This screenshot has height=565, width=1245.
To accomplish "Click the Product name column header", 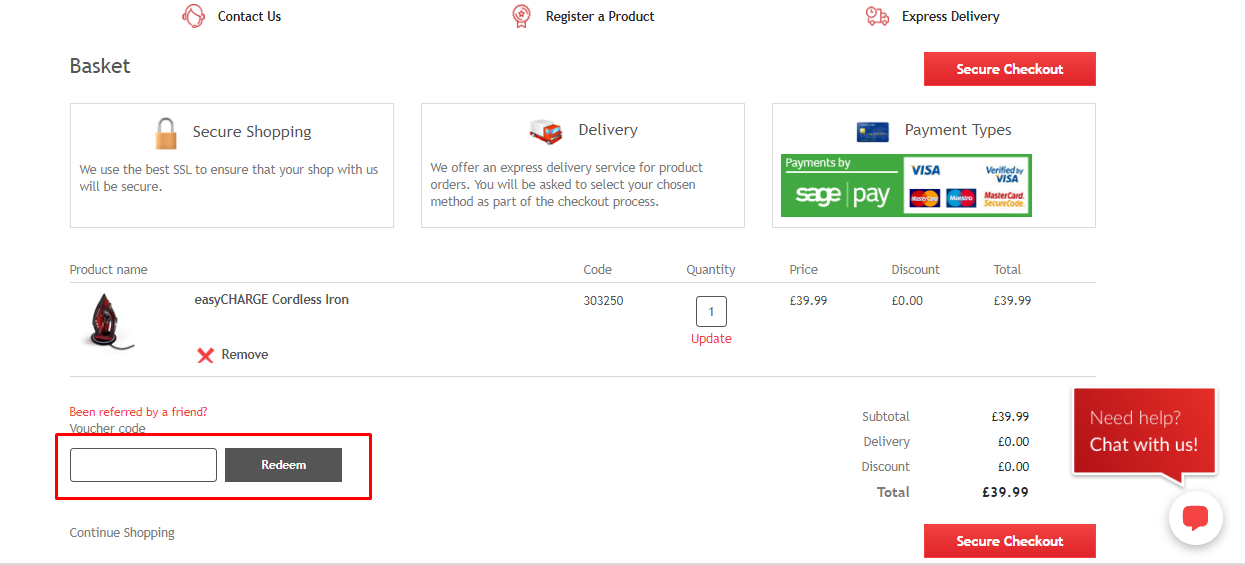I will point(108,270).
